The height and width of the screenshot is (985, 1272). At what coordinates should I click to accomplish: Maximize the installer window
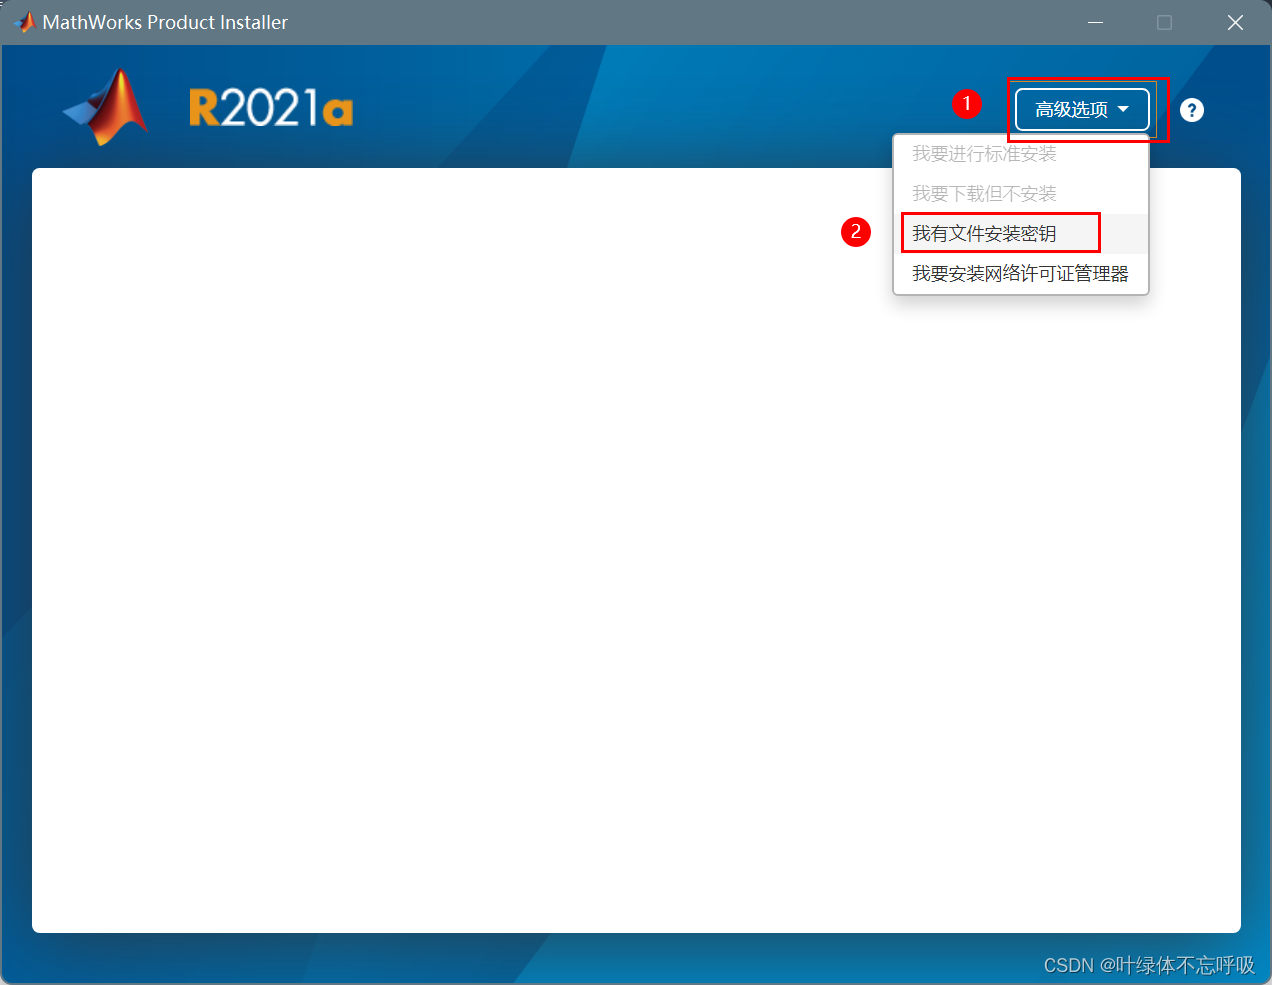[1164, 22]
